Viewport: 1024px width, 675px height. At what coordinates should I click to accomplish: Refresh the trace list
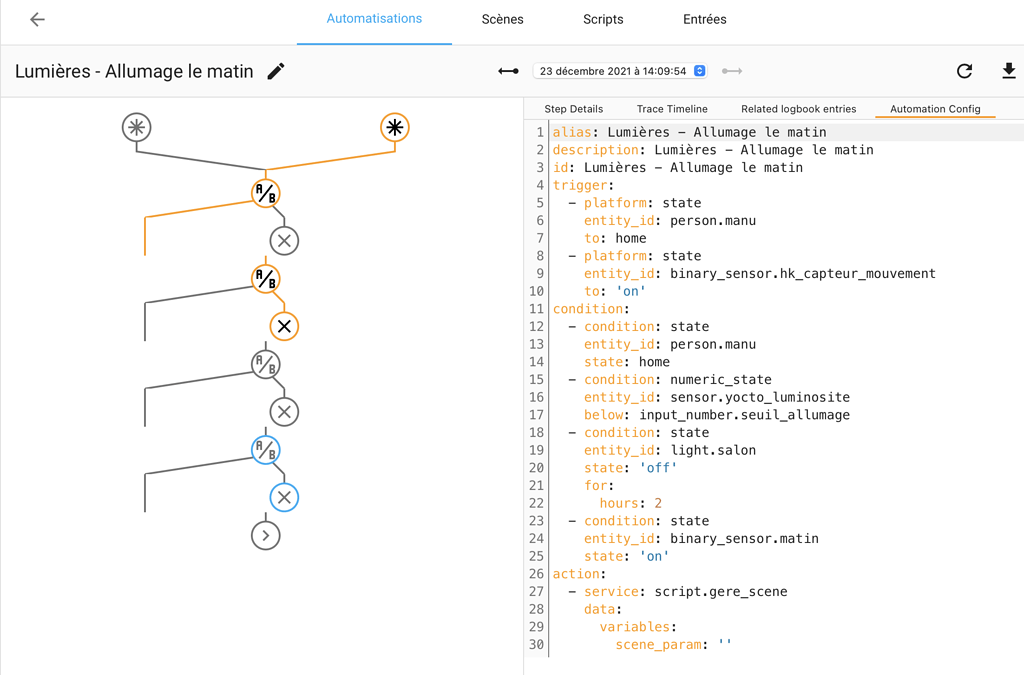pyautogui.click(x=964, y=71)
